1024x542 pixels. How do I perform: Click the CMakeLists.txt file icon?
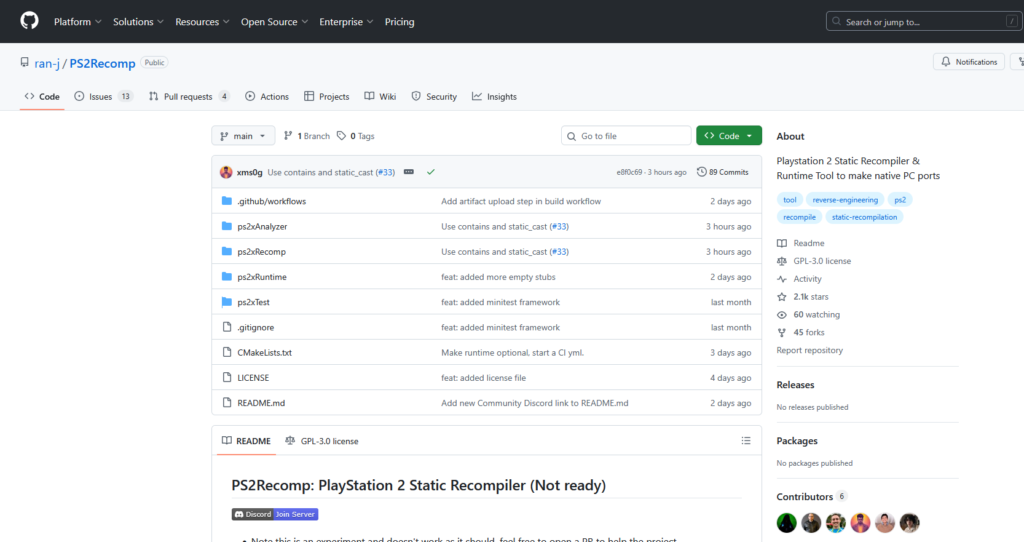point(227,352)
